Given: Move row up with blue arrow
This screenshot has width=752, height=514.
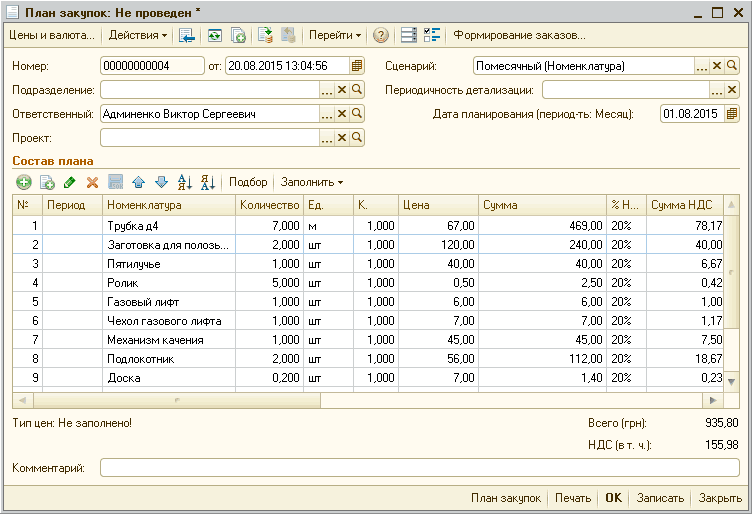Looking at the screenshot, I should (x=138, y=182).
